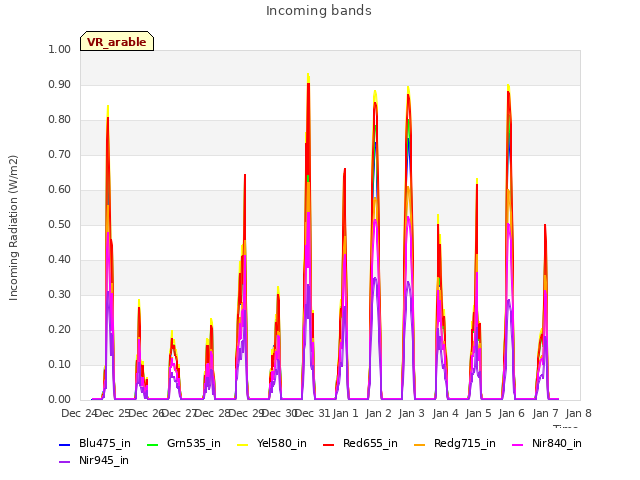
Task: Click the Jan 6 x-axis date label
Action: click(x=512, y=413)
